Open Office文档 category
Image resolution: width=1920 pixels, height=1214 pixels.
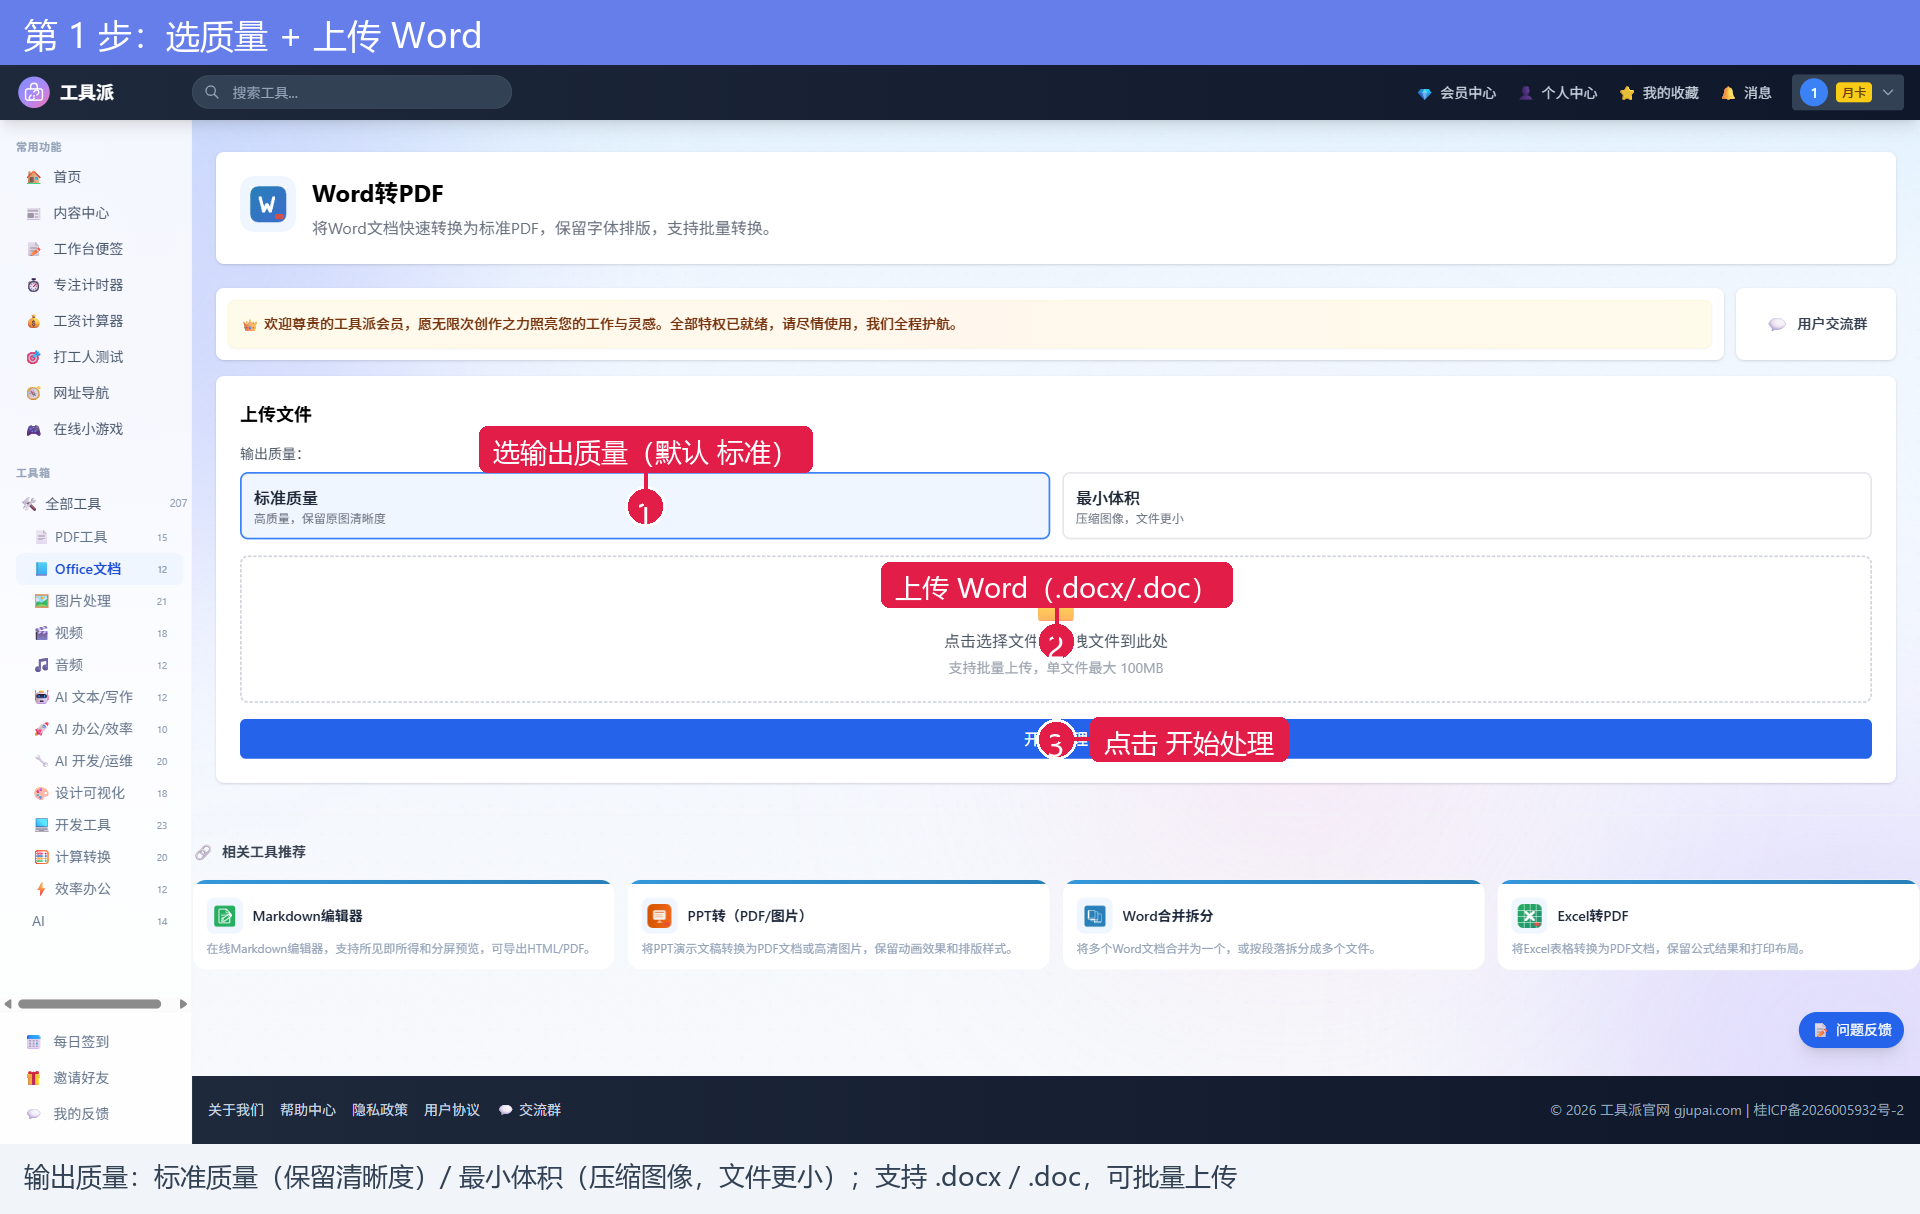point(100,569)
